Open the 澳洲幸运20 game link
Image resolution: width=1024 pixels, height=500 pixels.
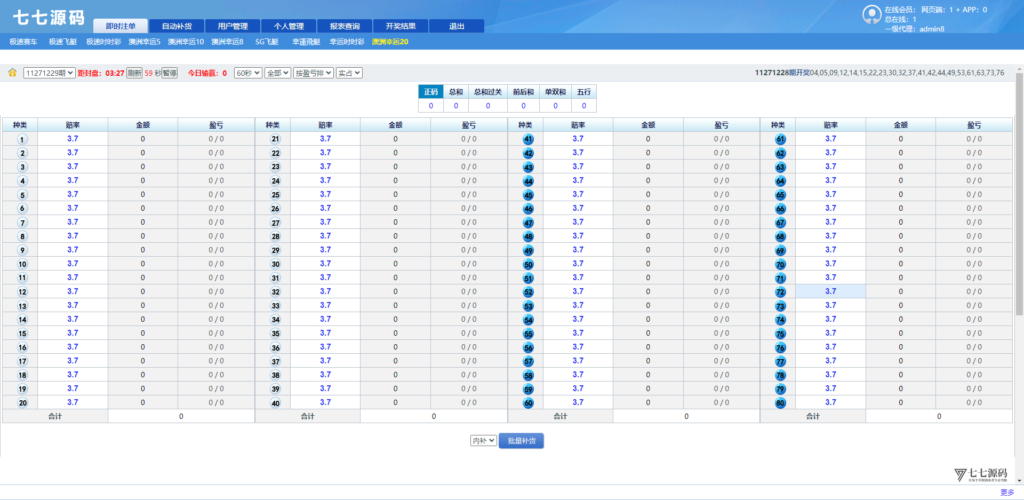click(390, 42)
